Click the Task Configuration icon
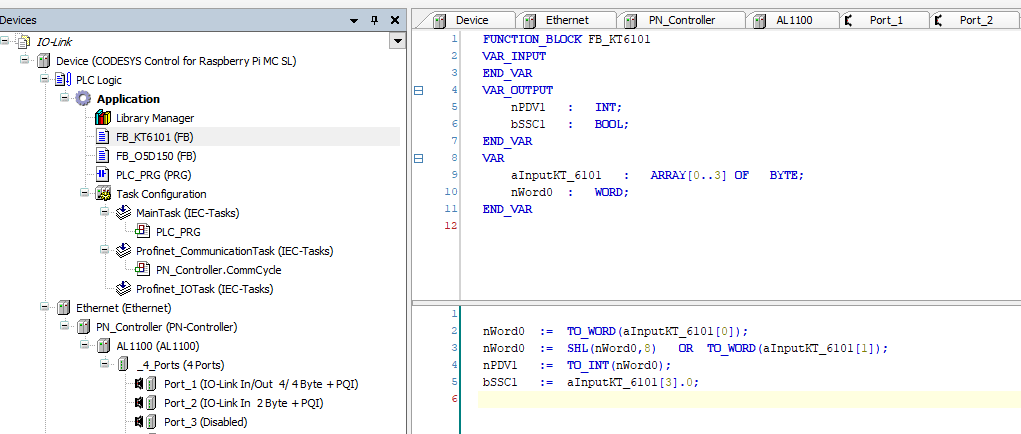The width and height of the screenshot is (1021, 434). coord(103,193)
